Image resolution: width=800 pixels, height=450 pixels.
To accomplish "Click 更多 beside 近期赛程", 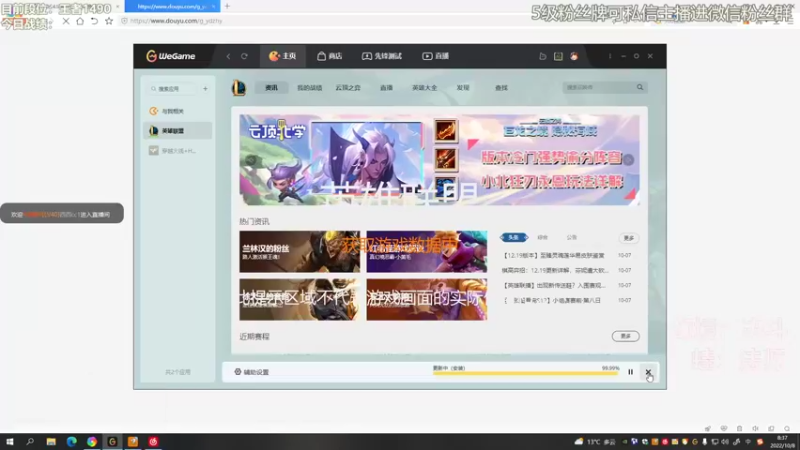I will pos(626,336).
